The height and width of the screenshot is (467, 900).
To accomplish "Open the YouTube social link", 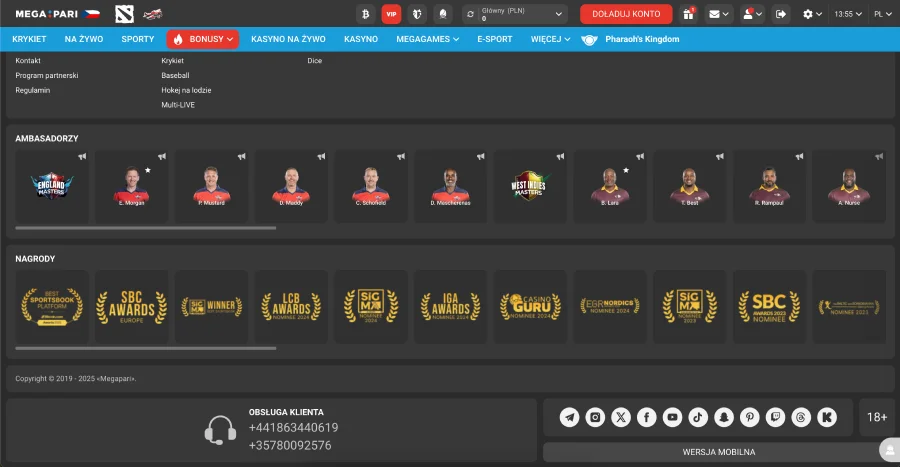I will point(672,417).
